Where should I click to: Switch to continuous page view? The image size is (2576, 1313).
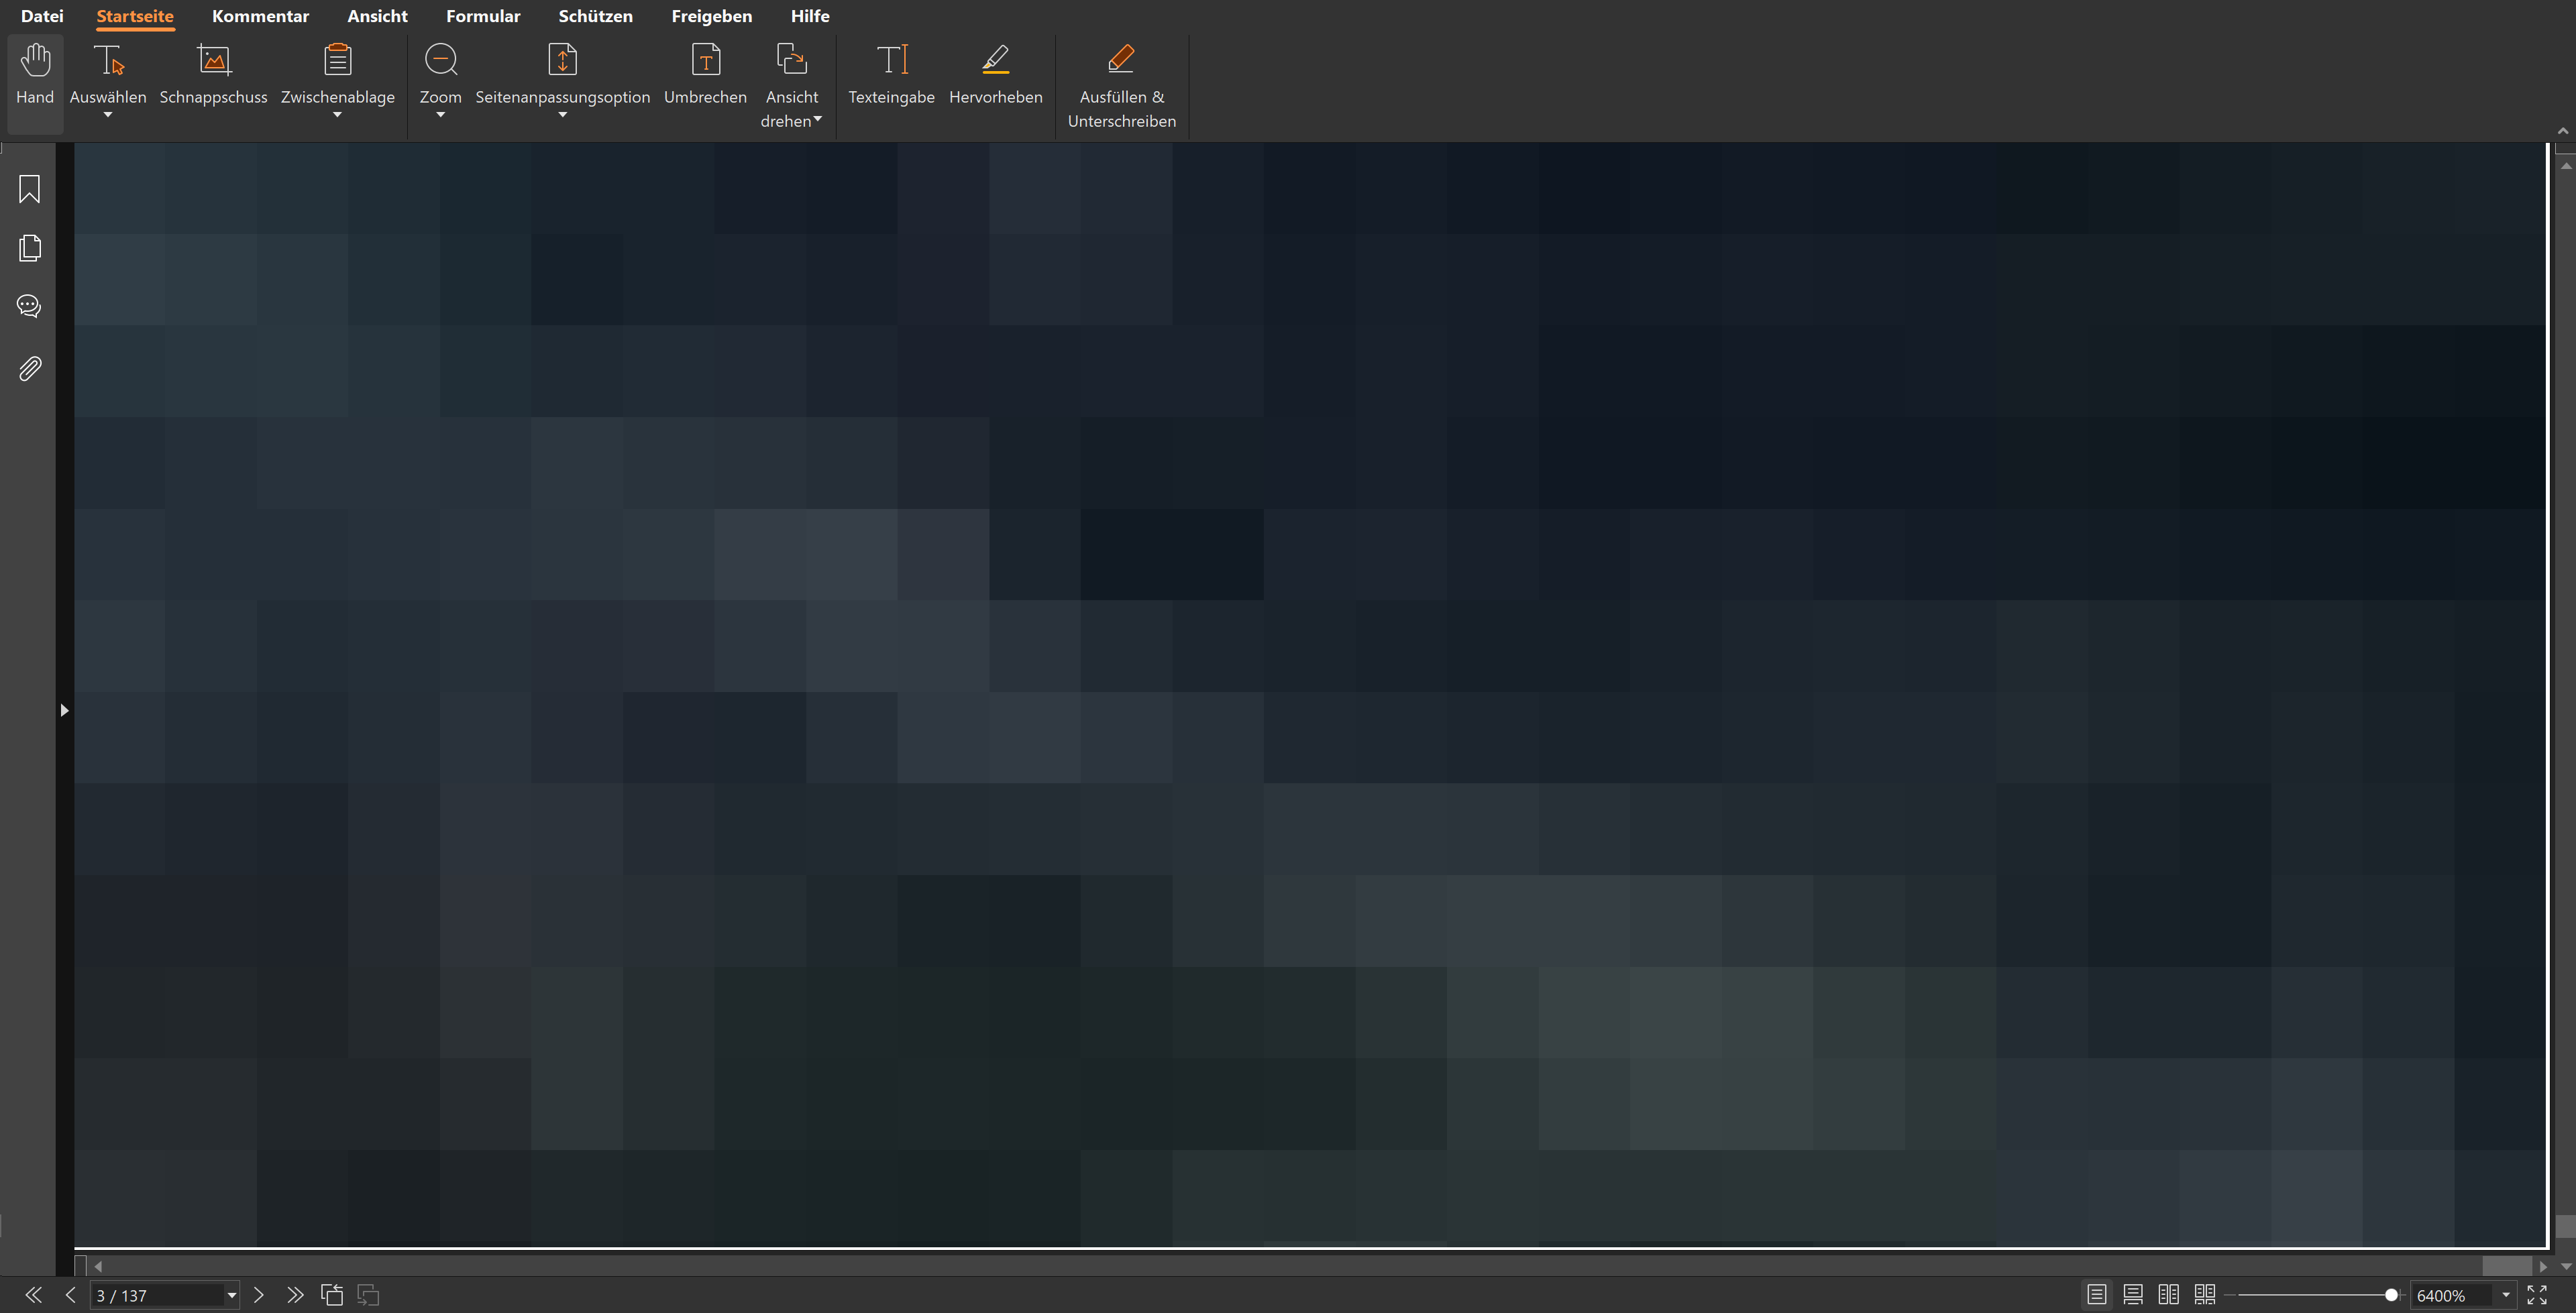(x=2133, y=1295)
